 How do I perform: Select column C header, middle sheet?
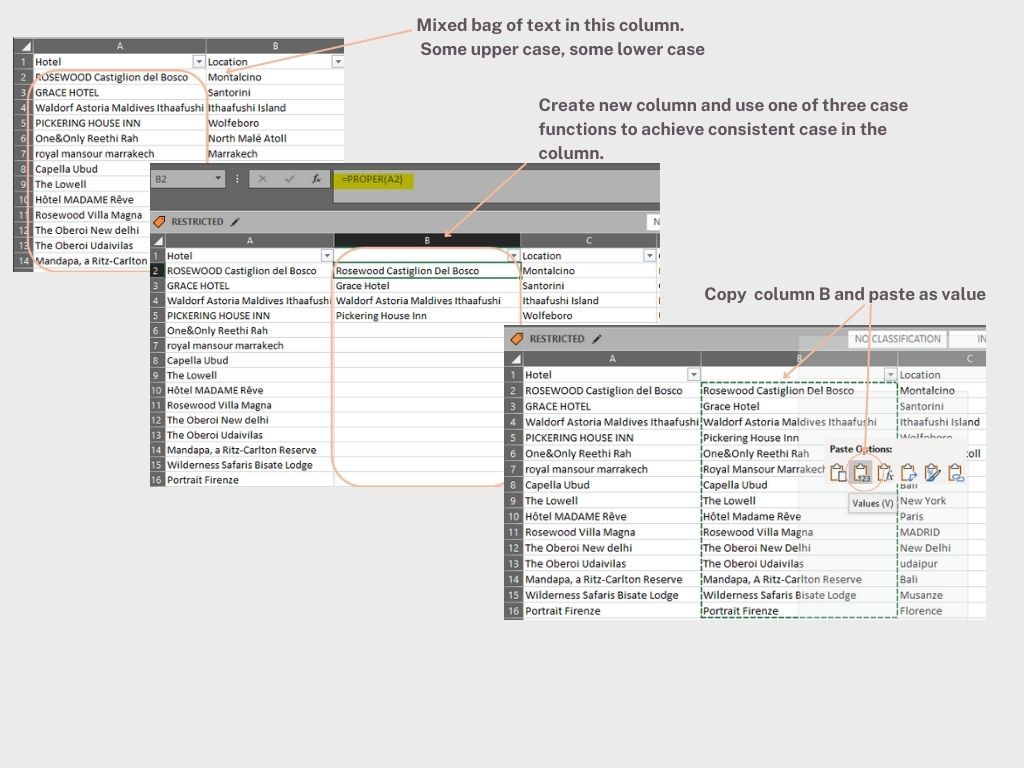(589, 240)
